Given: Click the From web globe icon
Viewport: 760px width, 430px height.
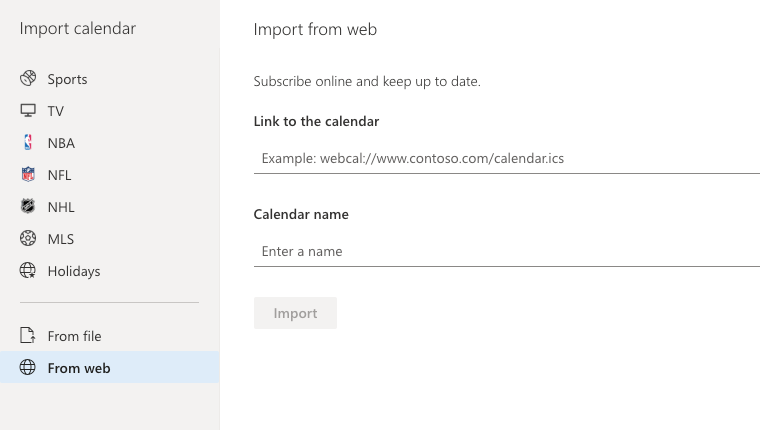Looking at the screenshot, I should [28, 367].
